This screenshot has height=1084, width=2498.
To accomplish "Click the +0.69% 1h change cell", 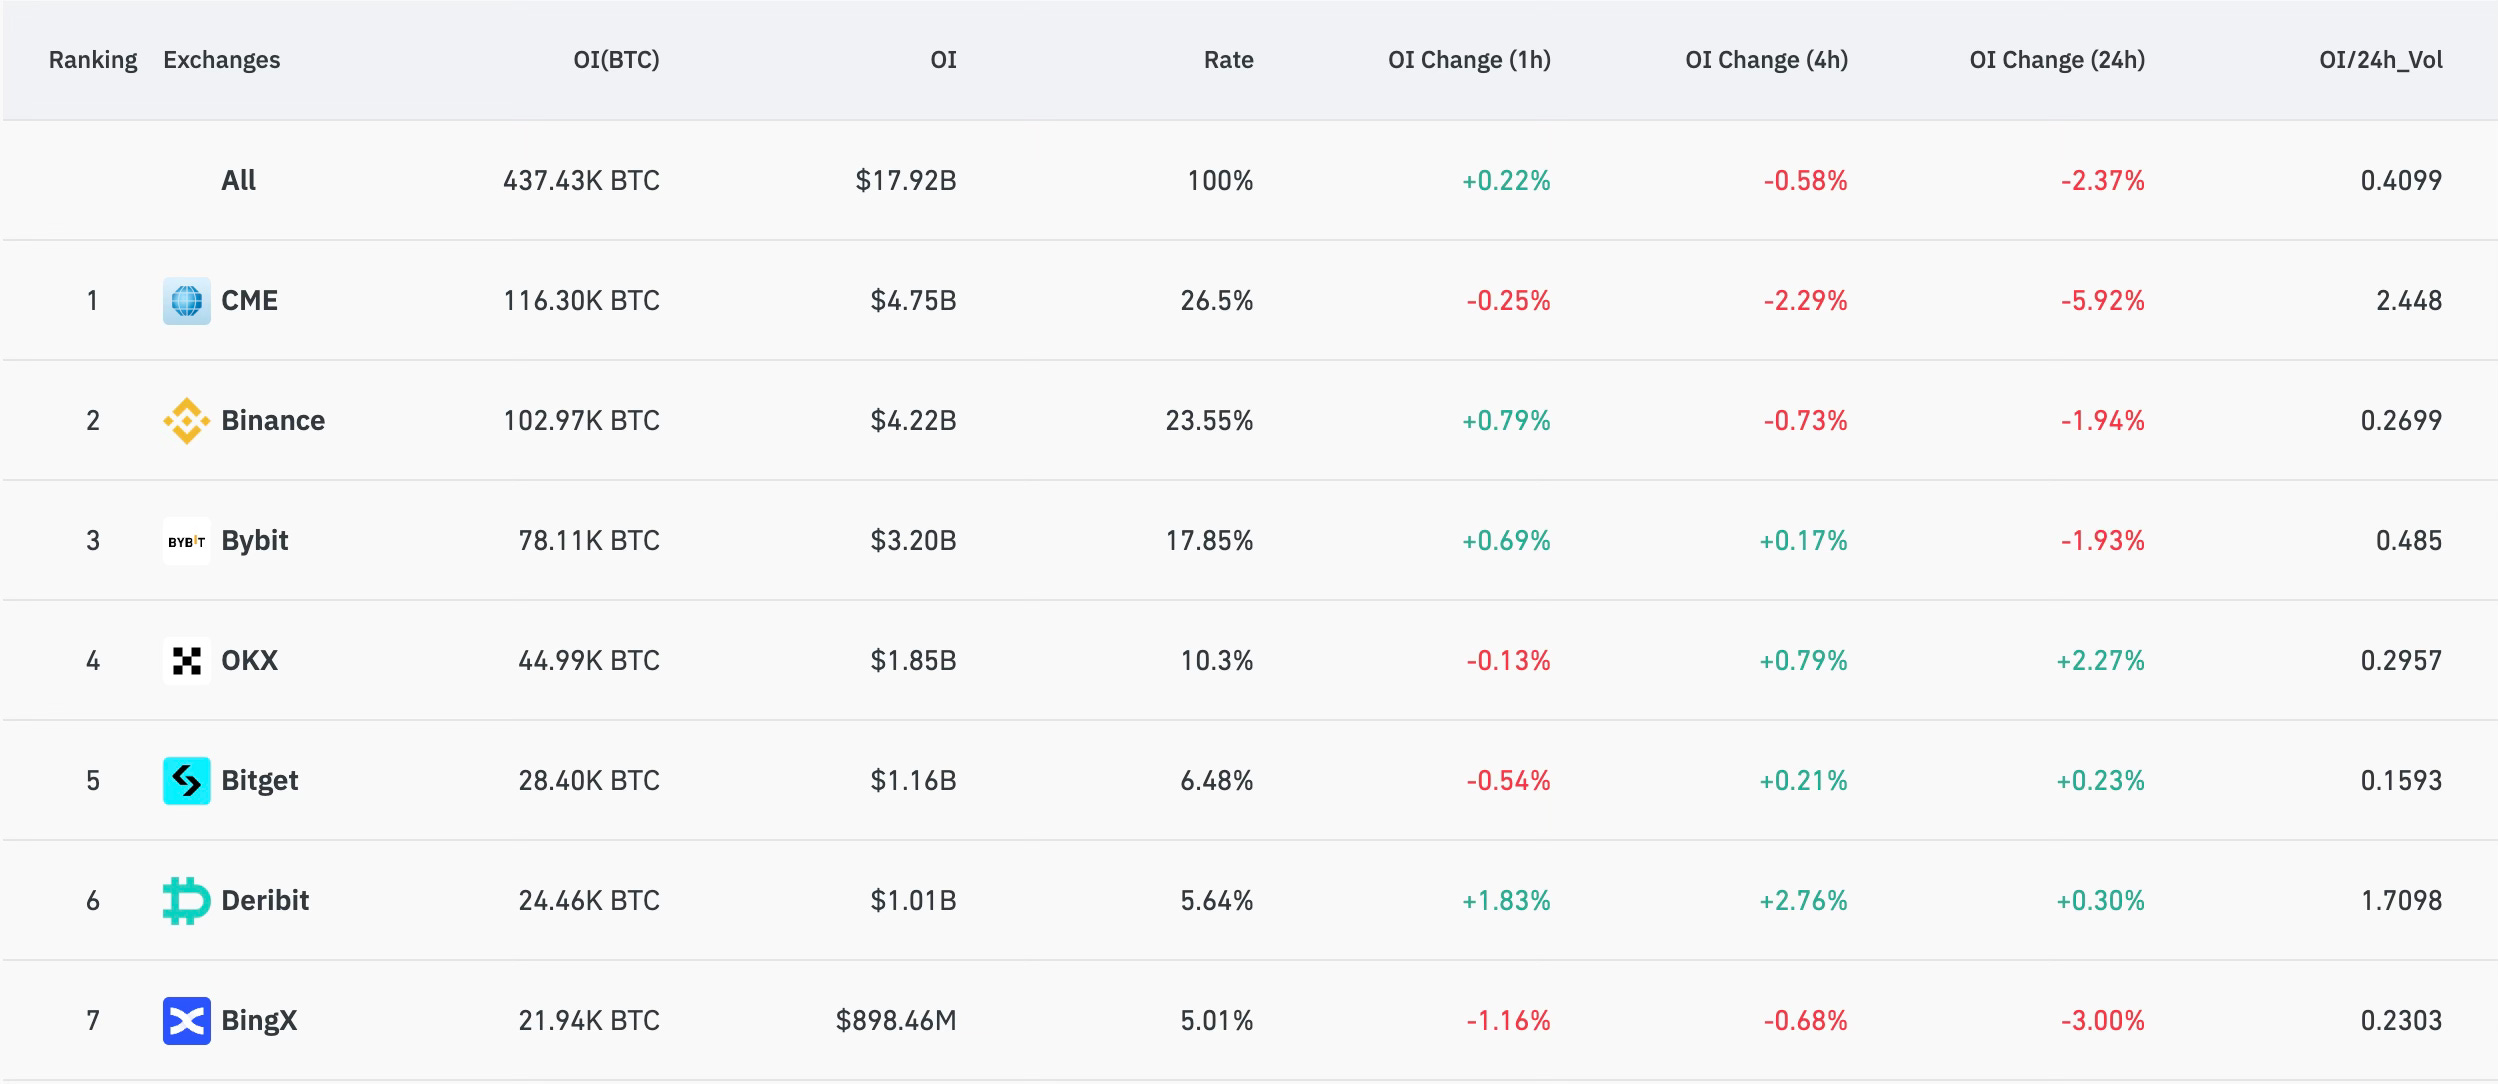I will tap(1506, 541).
